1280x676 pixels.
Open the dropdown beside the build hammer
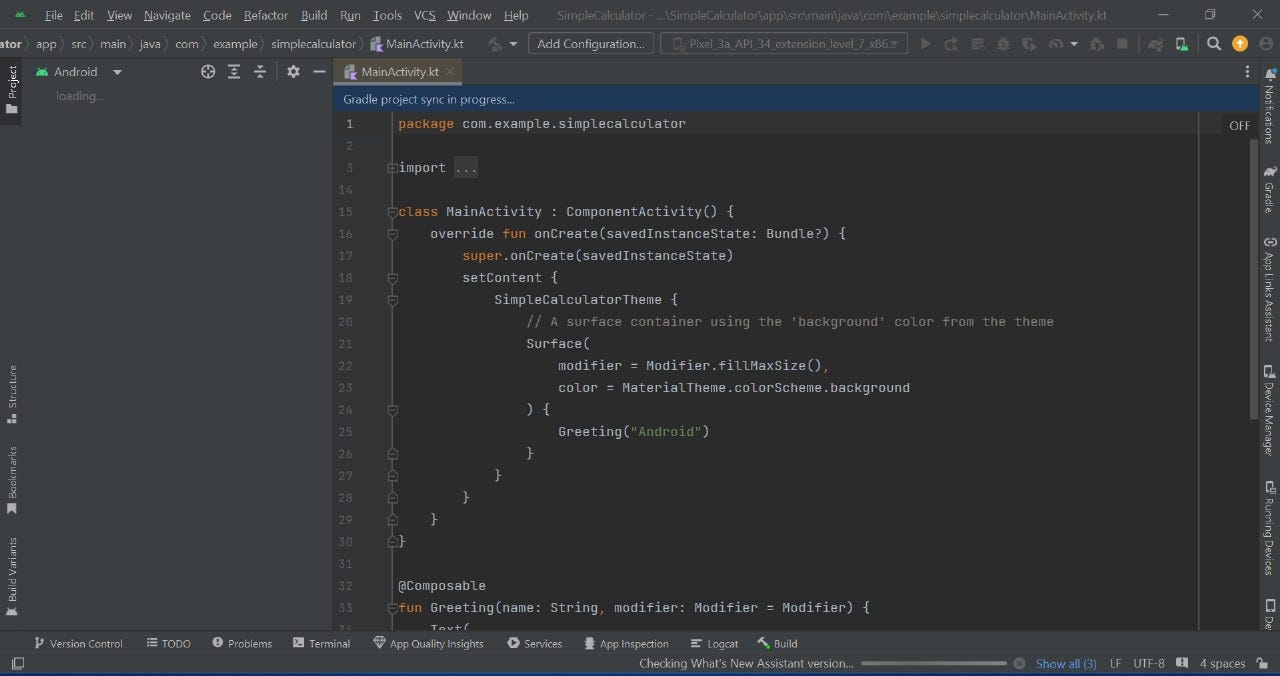[x=513, y=44]
